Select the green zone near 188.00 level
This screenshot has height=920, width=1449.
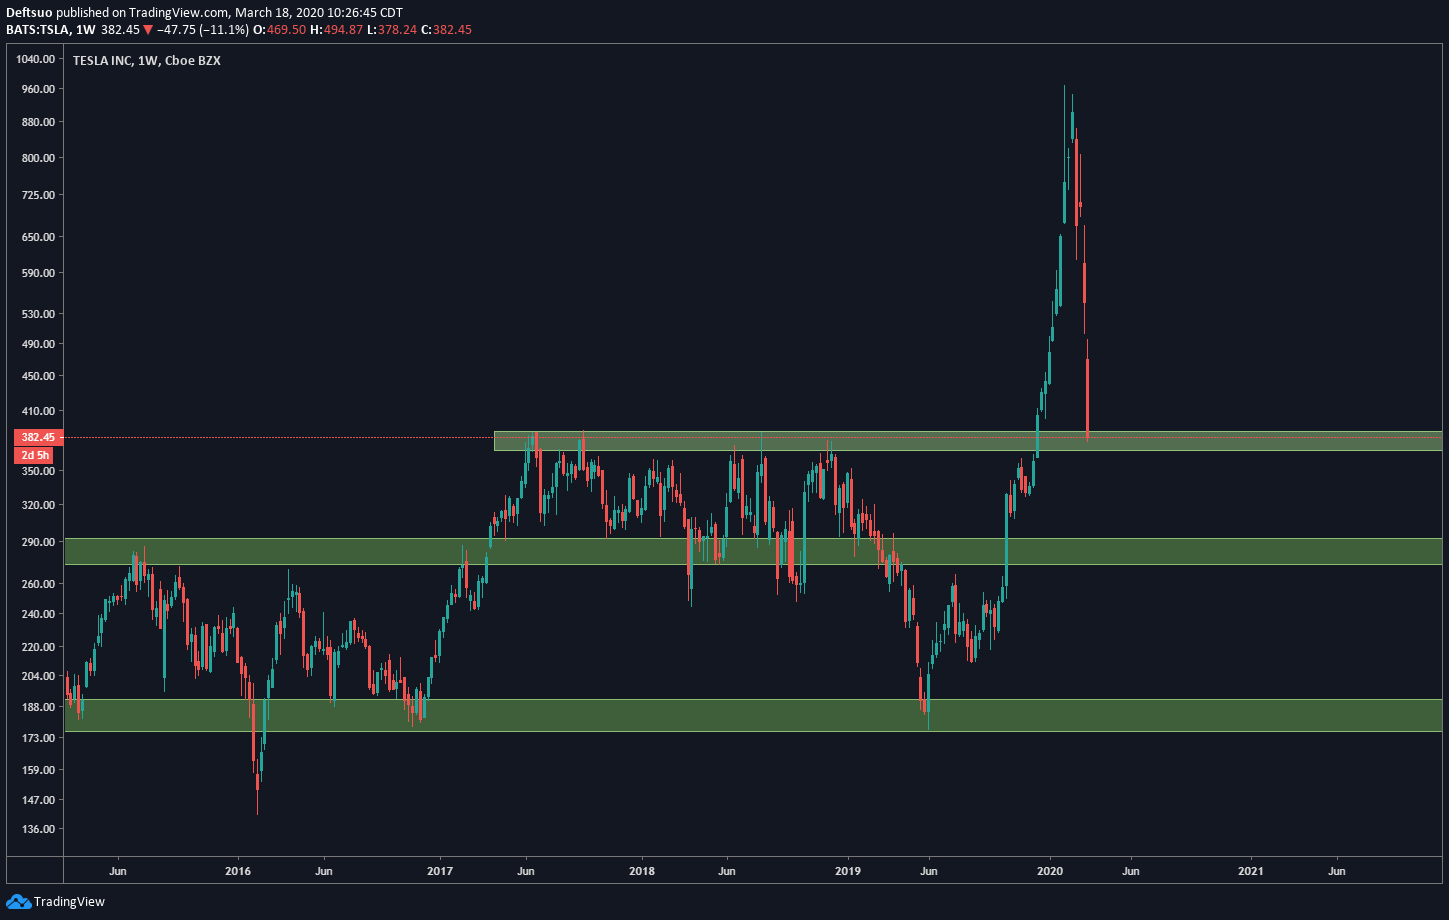[753, 715]
